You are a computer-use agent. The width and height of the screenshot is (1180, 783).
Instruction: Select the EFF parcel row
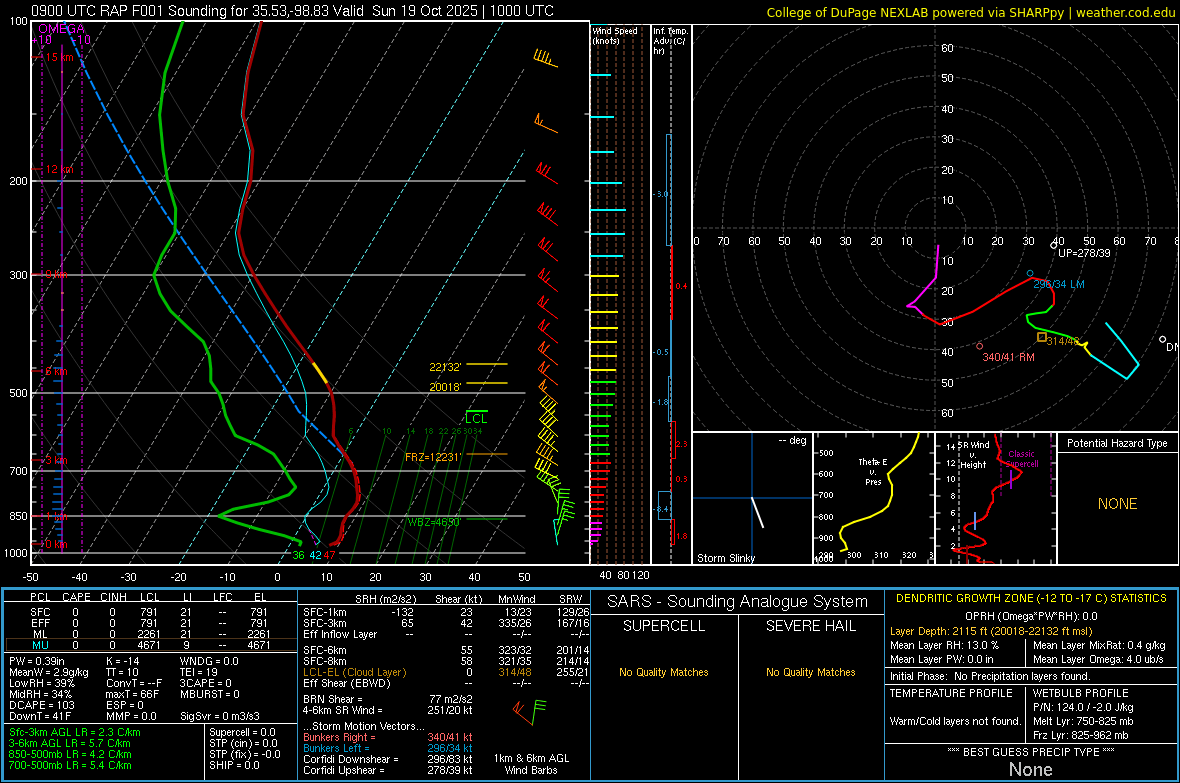click(151, 623)
